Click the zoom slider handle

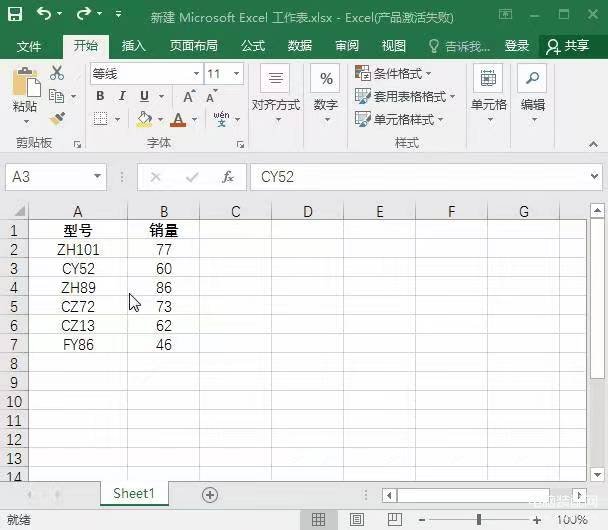tap(479, 520)
